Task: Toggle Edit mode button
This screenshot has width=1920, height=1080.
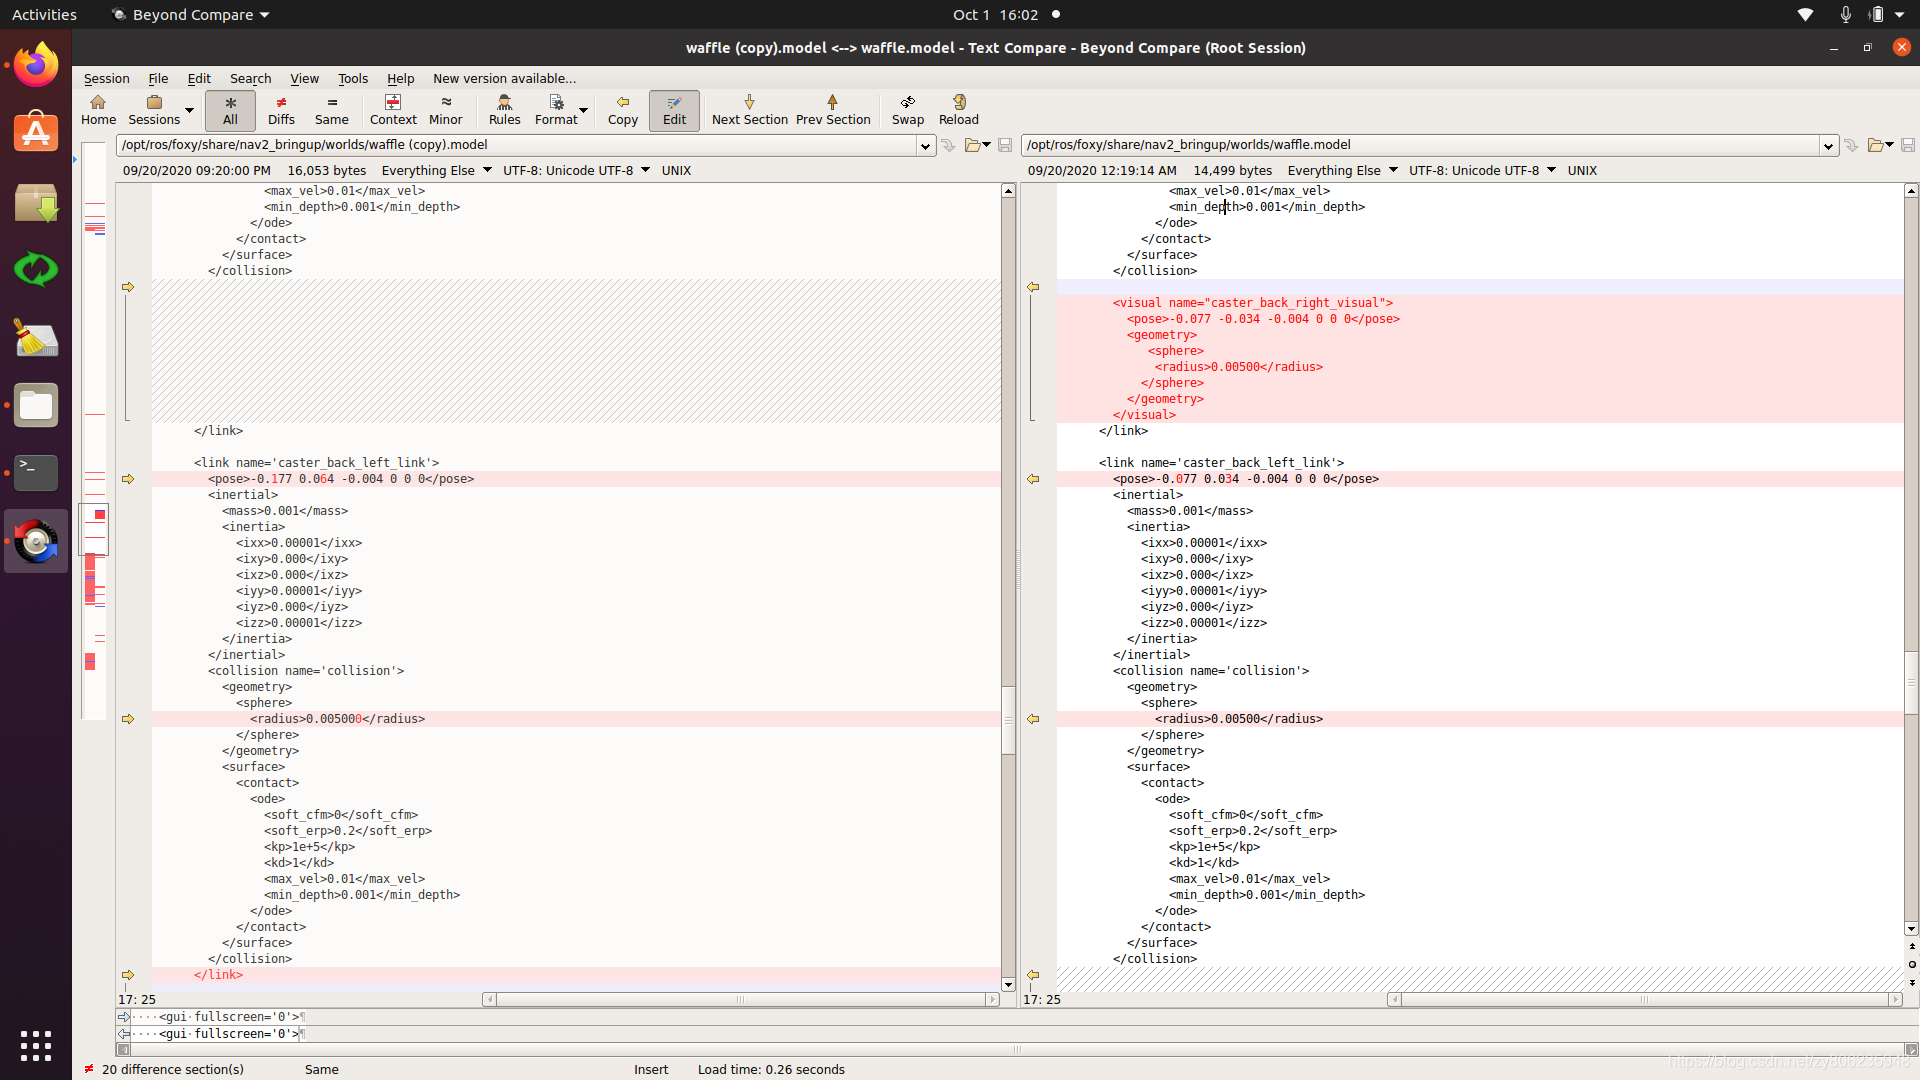Action: (x=674, y=110)
